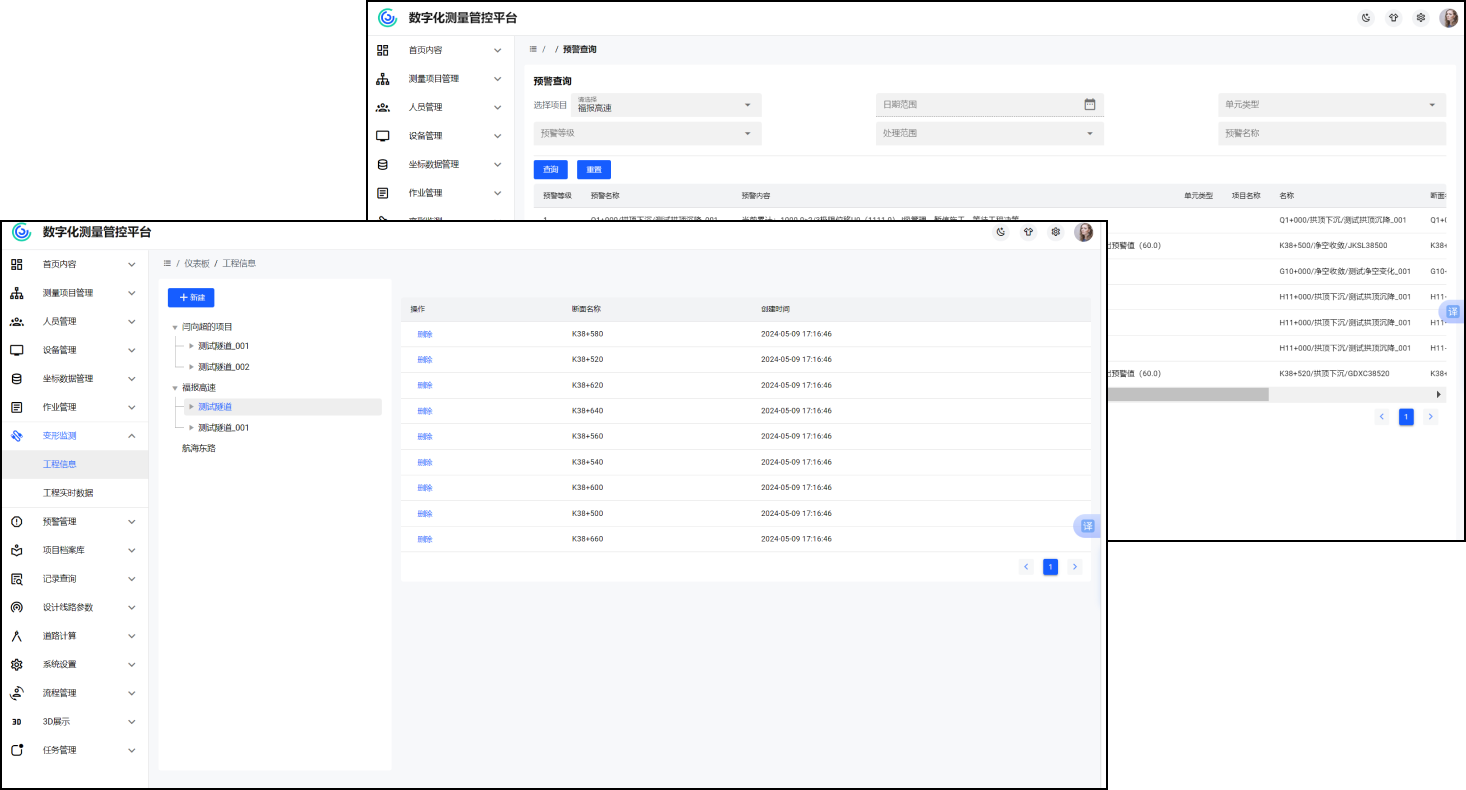
Task: Open 预警等级 dropdown in back window
Action: (x=647, y=133)
